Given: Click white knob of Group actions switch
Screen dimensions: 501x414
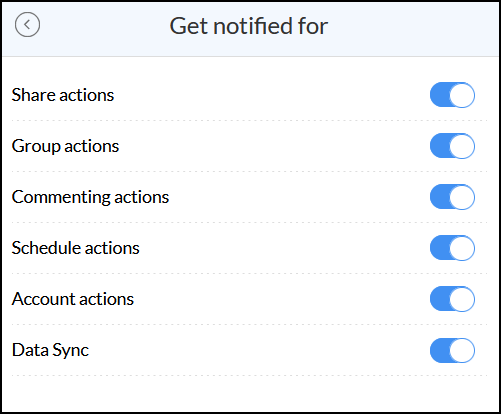Looking at the screenshot, I should click(x=462, y=146).
